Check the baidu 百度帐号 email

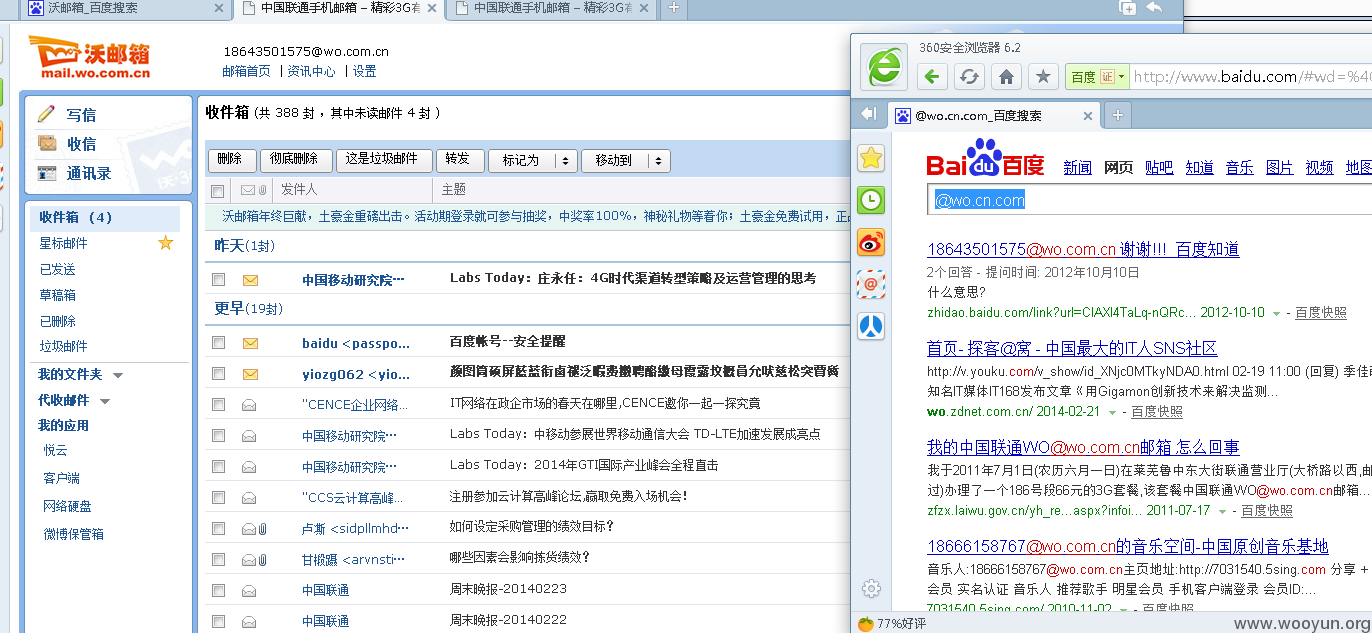pos(219,342)
